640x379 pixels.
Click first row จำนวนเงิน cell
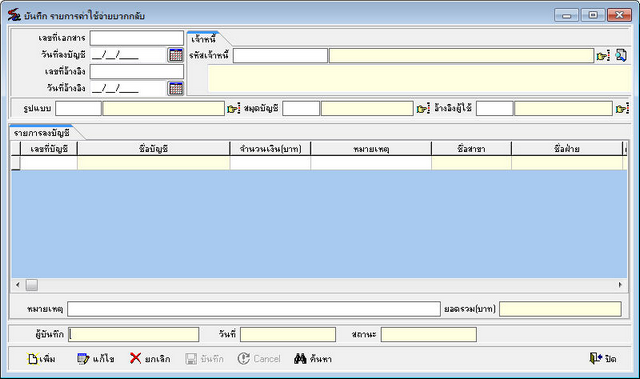coord(270,163)
